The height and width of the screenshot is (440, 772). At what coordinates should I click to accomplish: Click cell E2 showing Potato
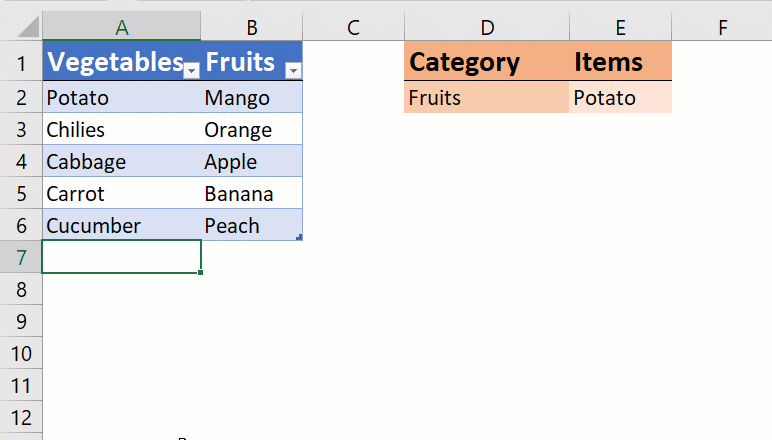621,97
